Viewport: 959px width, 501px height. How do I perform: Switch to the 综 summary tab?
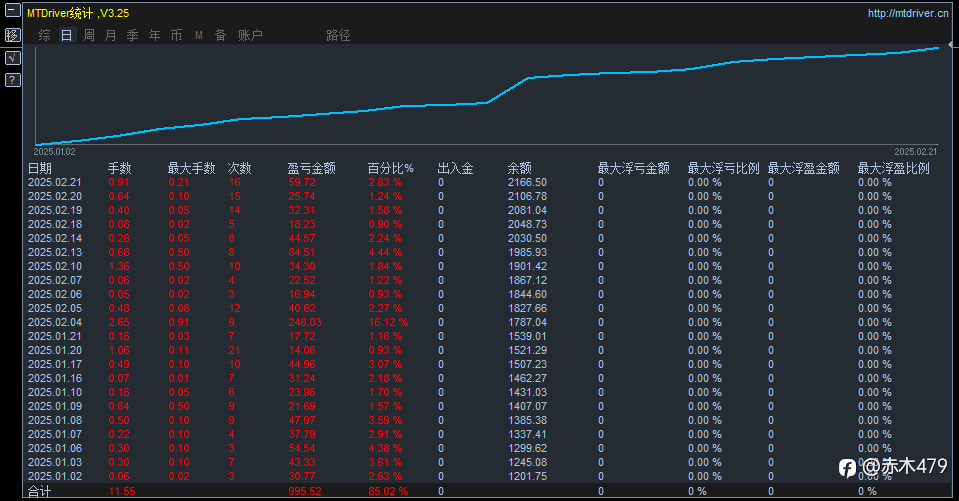point(45,35)
